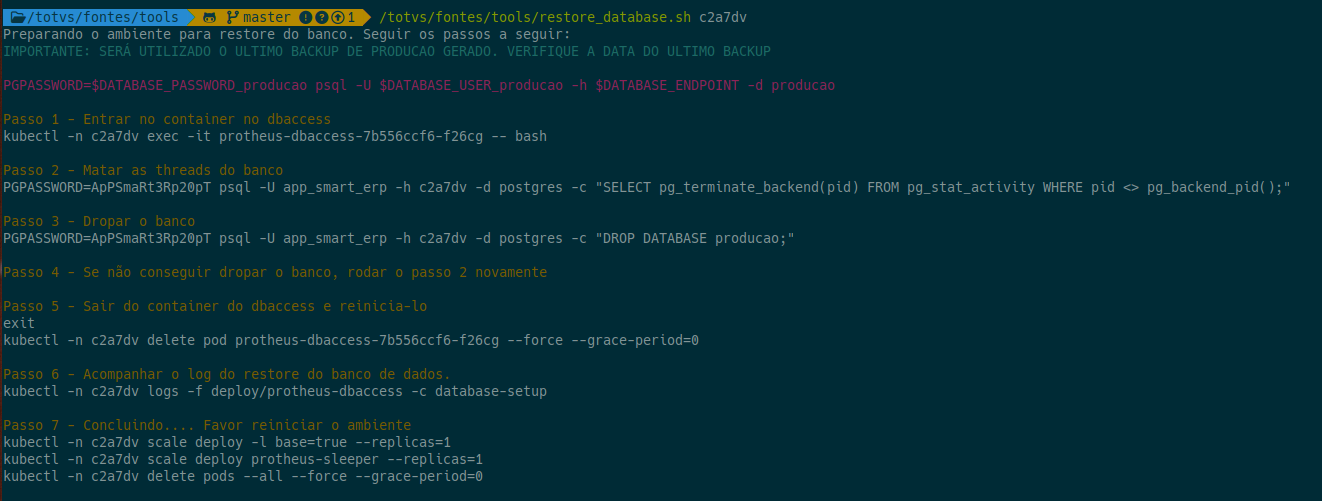Click the 'Passo 4' retry instruction line

[275, 273]
